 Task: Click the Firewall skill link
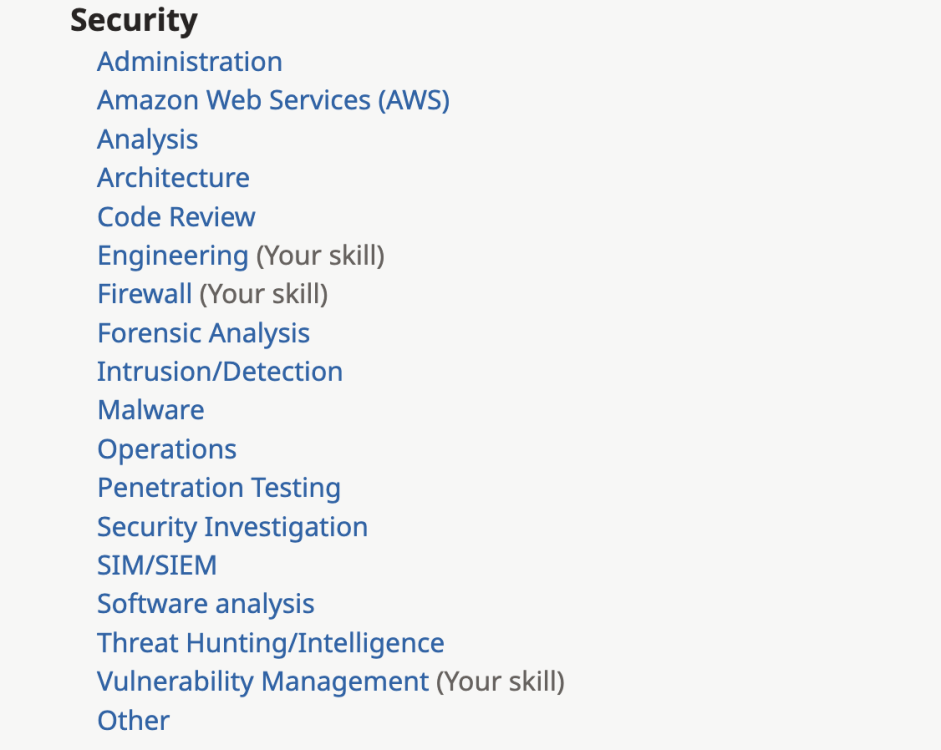coord(144,294)
